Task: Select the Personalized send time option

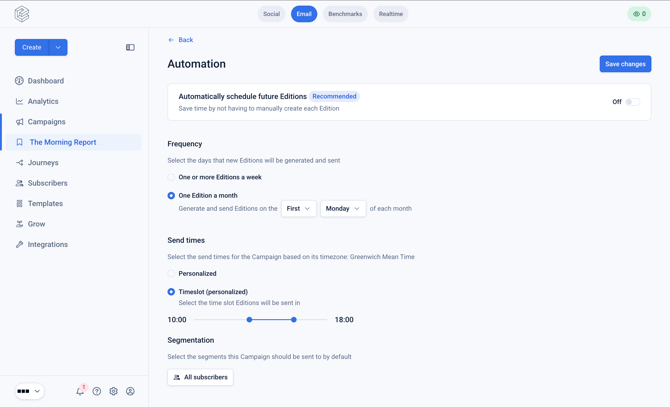Action: 171,273
